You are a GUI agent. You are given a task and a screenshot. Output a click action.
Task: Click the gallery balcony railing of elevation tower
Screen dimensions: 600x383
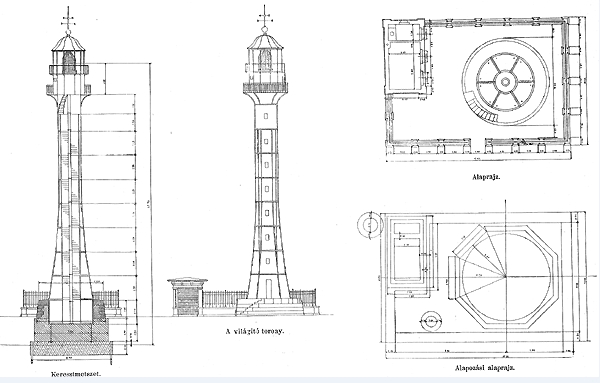click(x=265, y=87)
